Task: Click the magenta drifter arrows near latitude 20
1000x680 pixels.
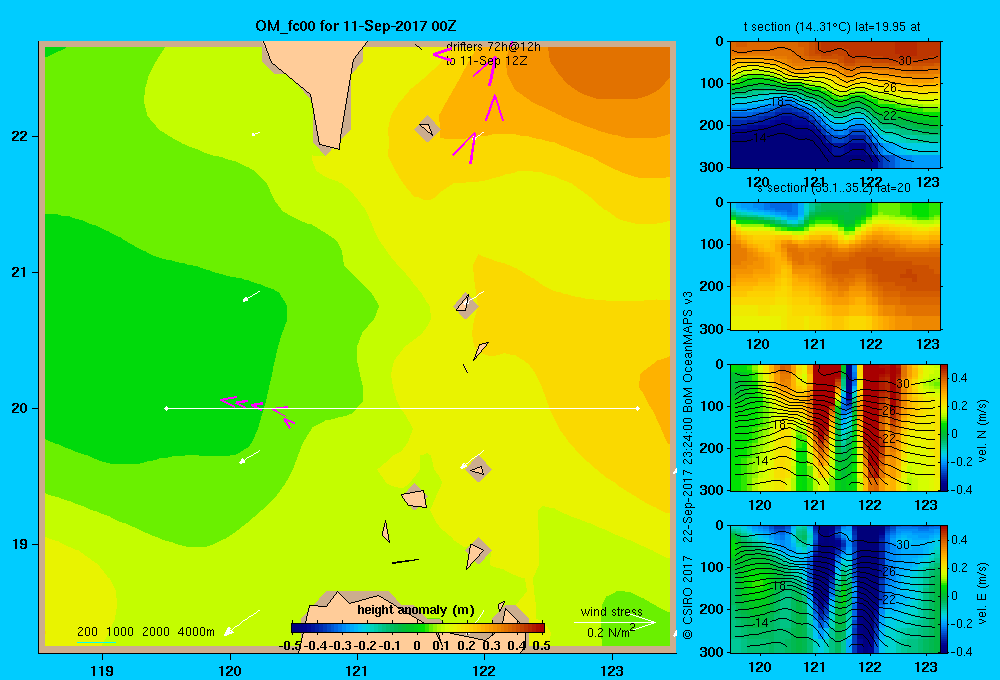Action: (258, 410)
